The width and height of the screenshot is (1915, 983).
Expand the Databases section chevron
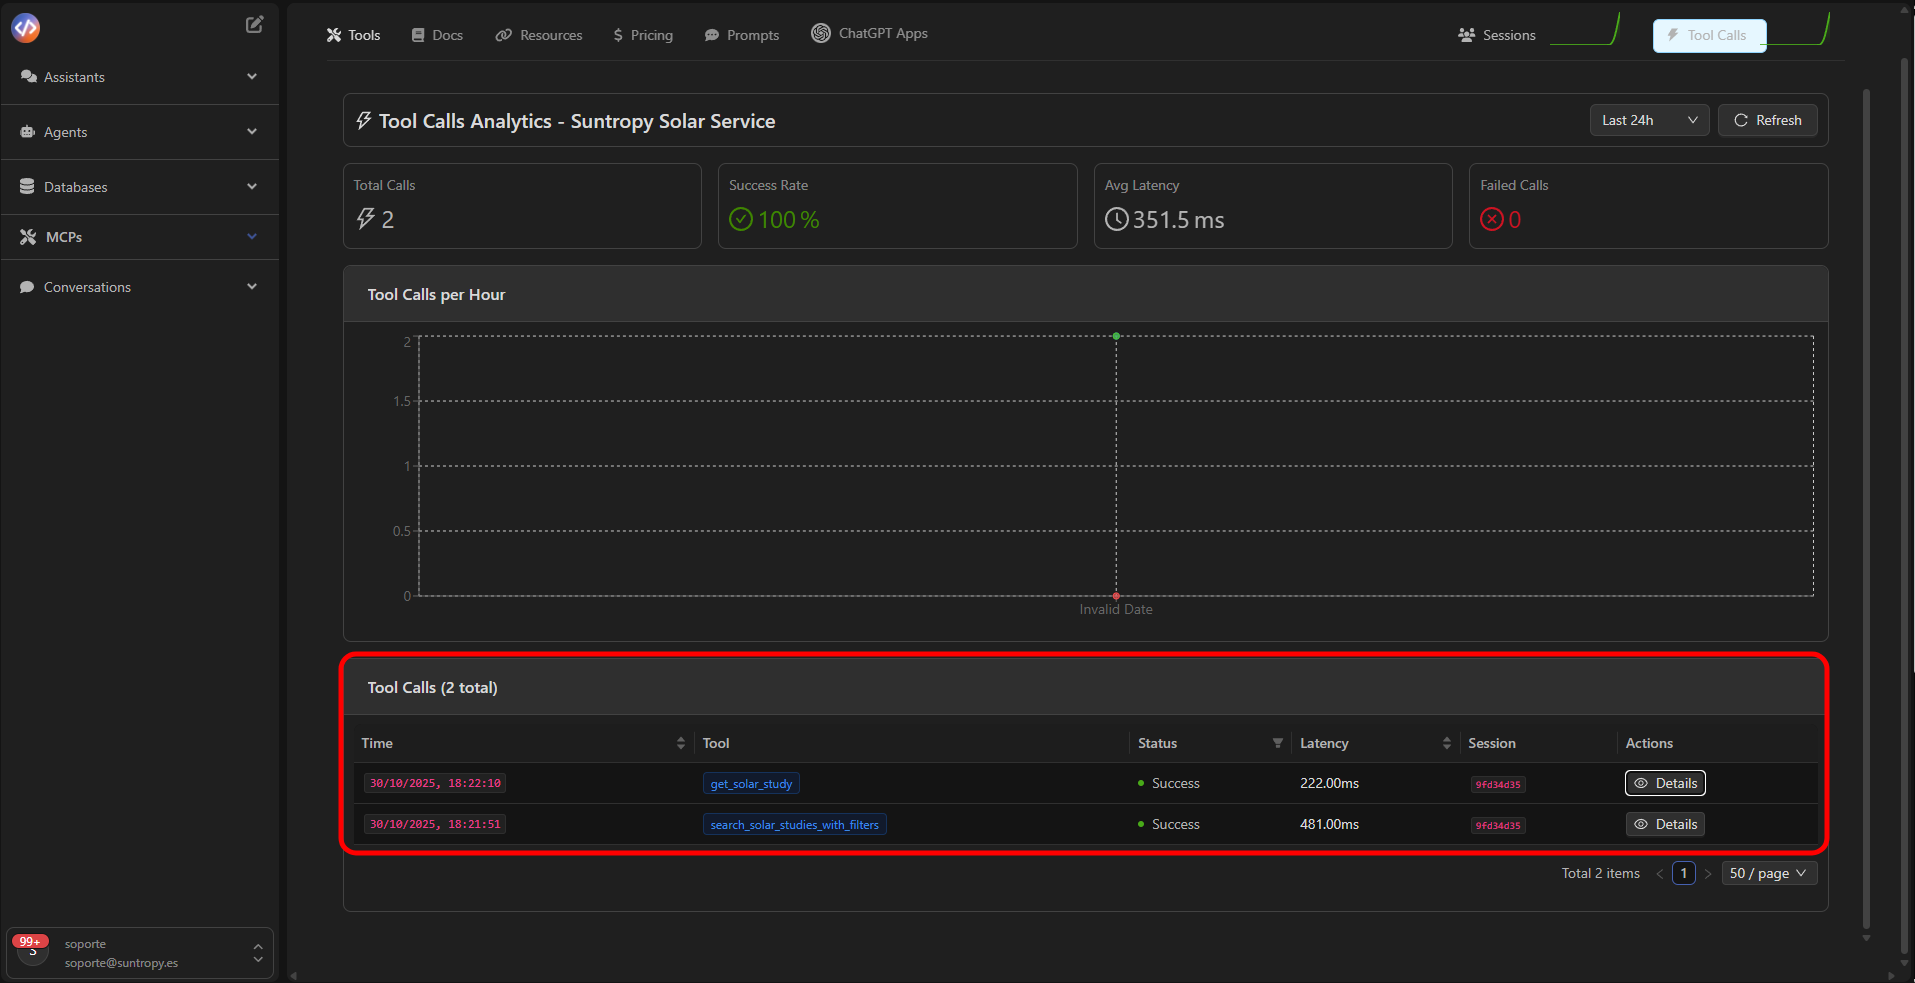click(252, 186)
